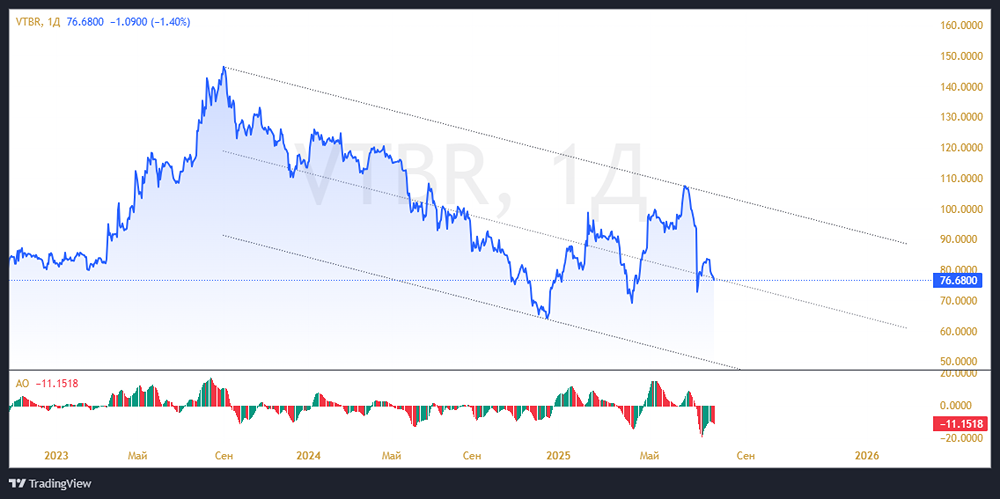
Task: Click the Сен label before 2026
Action: [746, 456]
